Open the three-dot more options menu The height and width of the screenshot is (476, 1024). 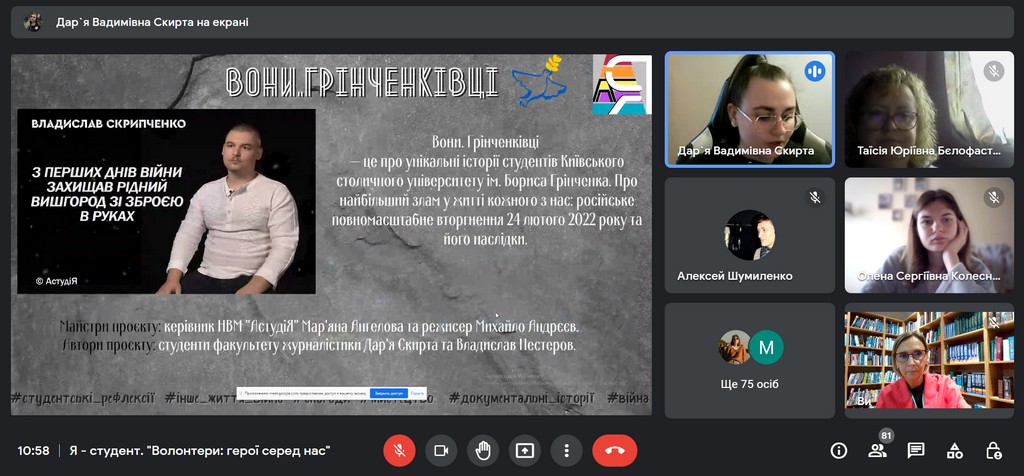click(x=566, y=450)
